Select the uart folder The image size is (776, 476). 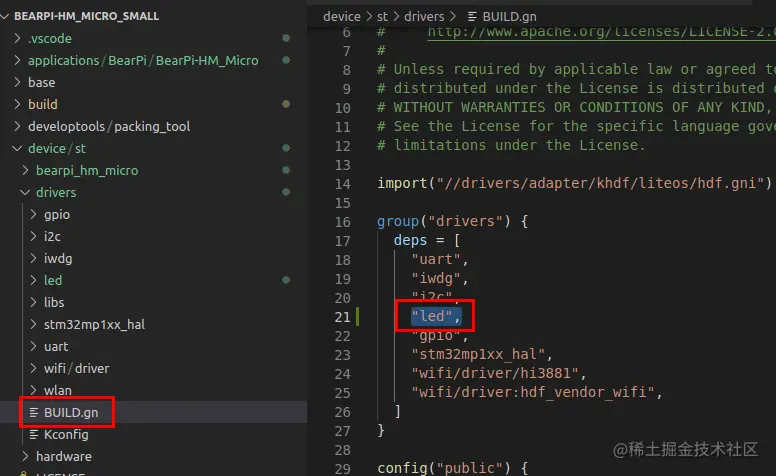[56, 346]
